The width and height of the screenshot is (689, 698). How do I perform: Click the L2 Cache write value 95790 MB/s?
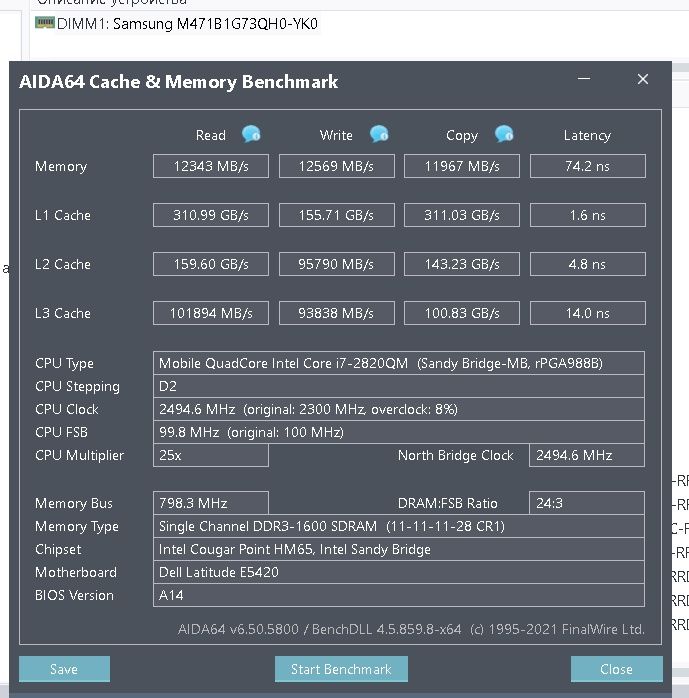pos(336,264)
